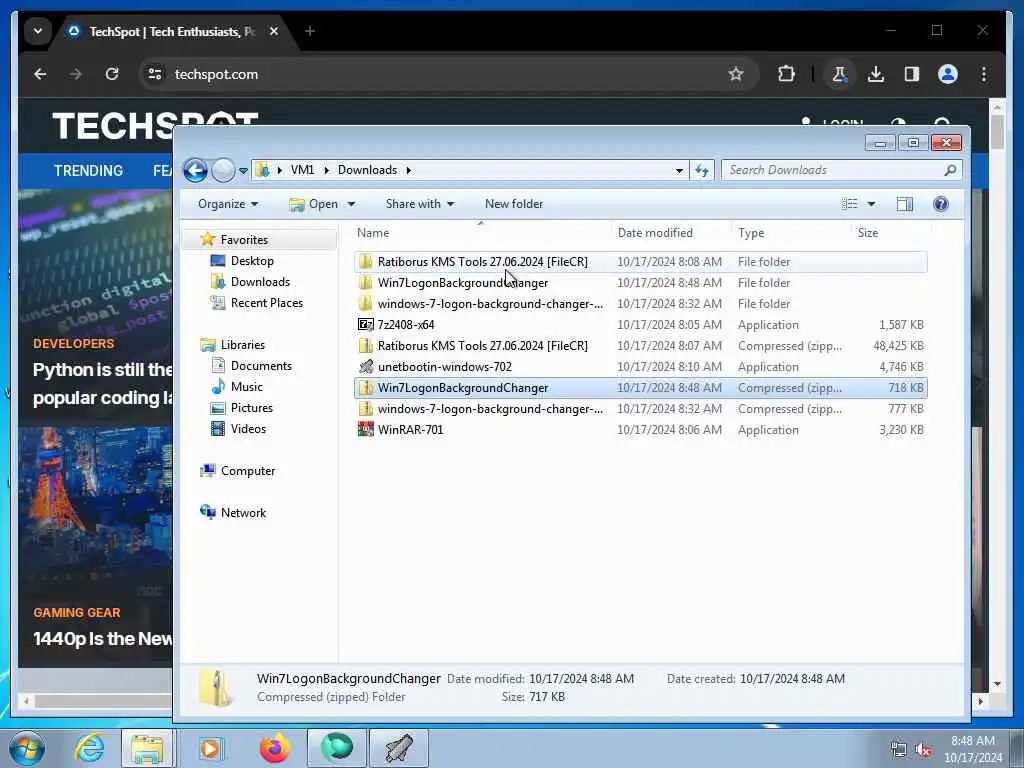This screenshot has width=1024, height=768.
Task: Sort files by Type column
Action: coord(792,232)
